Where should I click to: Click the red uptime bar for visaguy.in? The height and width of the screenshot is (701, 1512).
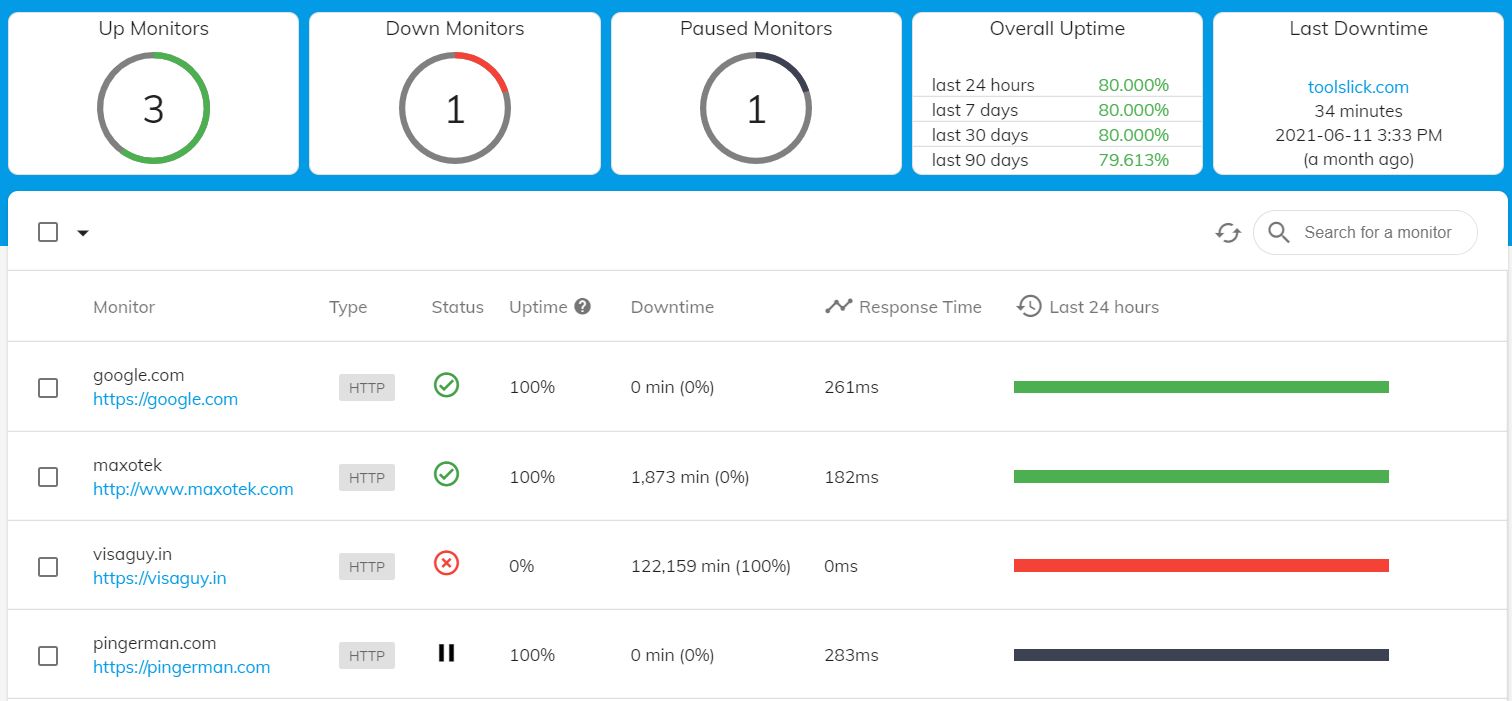(1200, 564)
